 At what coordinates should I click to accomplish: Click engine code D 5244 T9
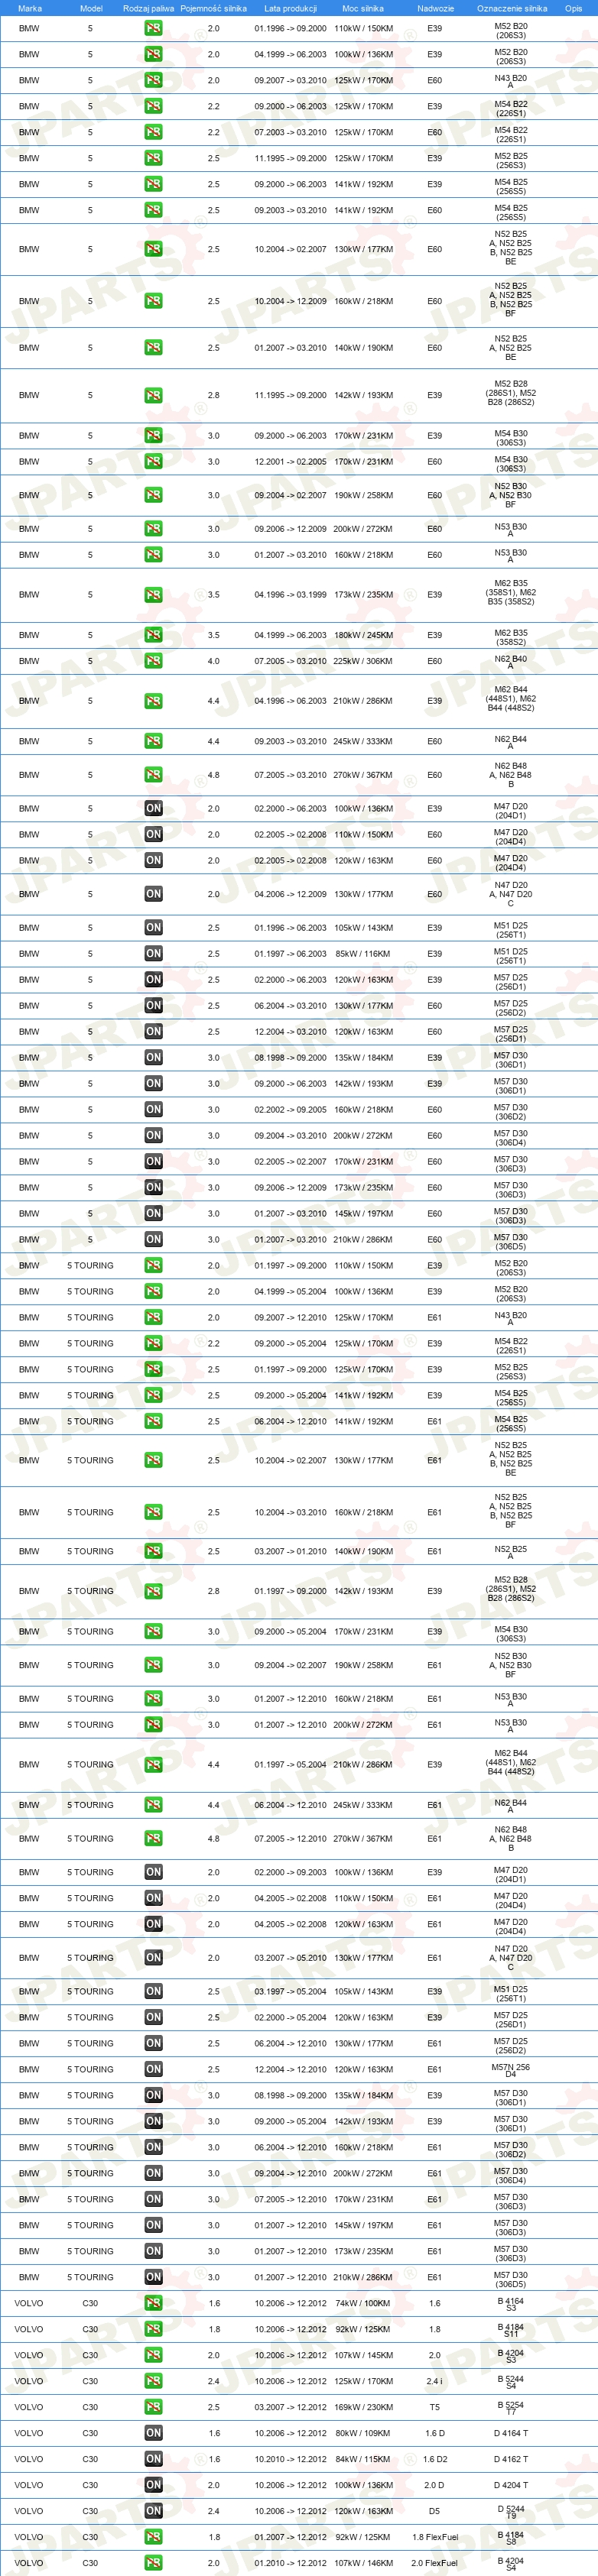point(511,2512)
